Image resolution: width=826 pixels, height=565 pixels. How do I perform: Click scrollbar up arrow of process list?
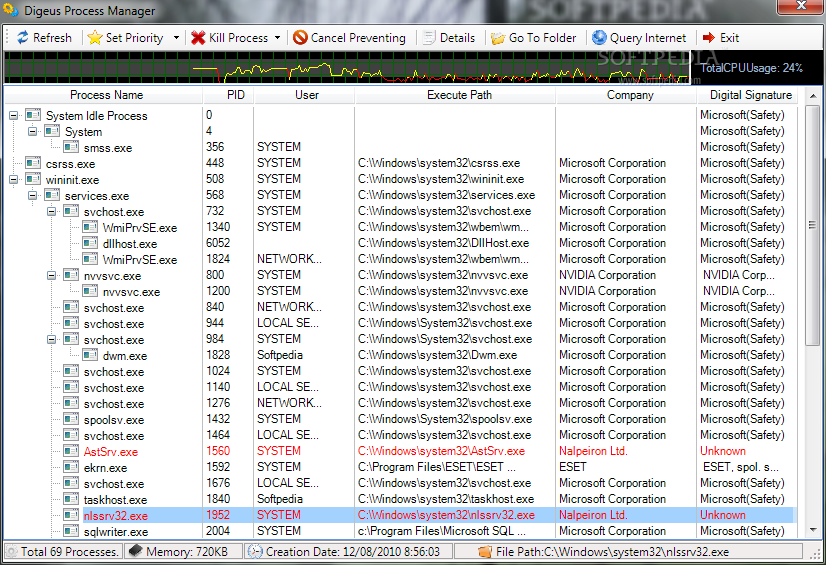[813, 96]
